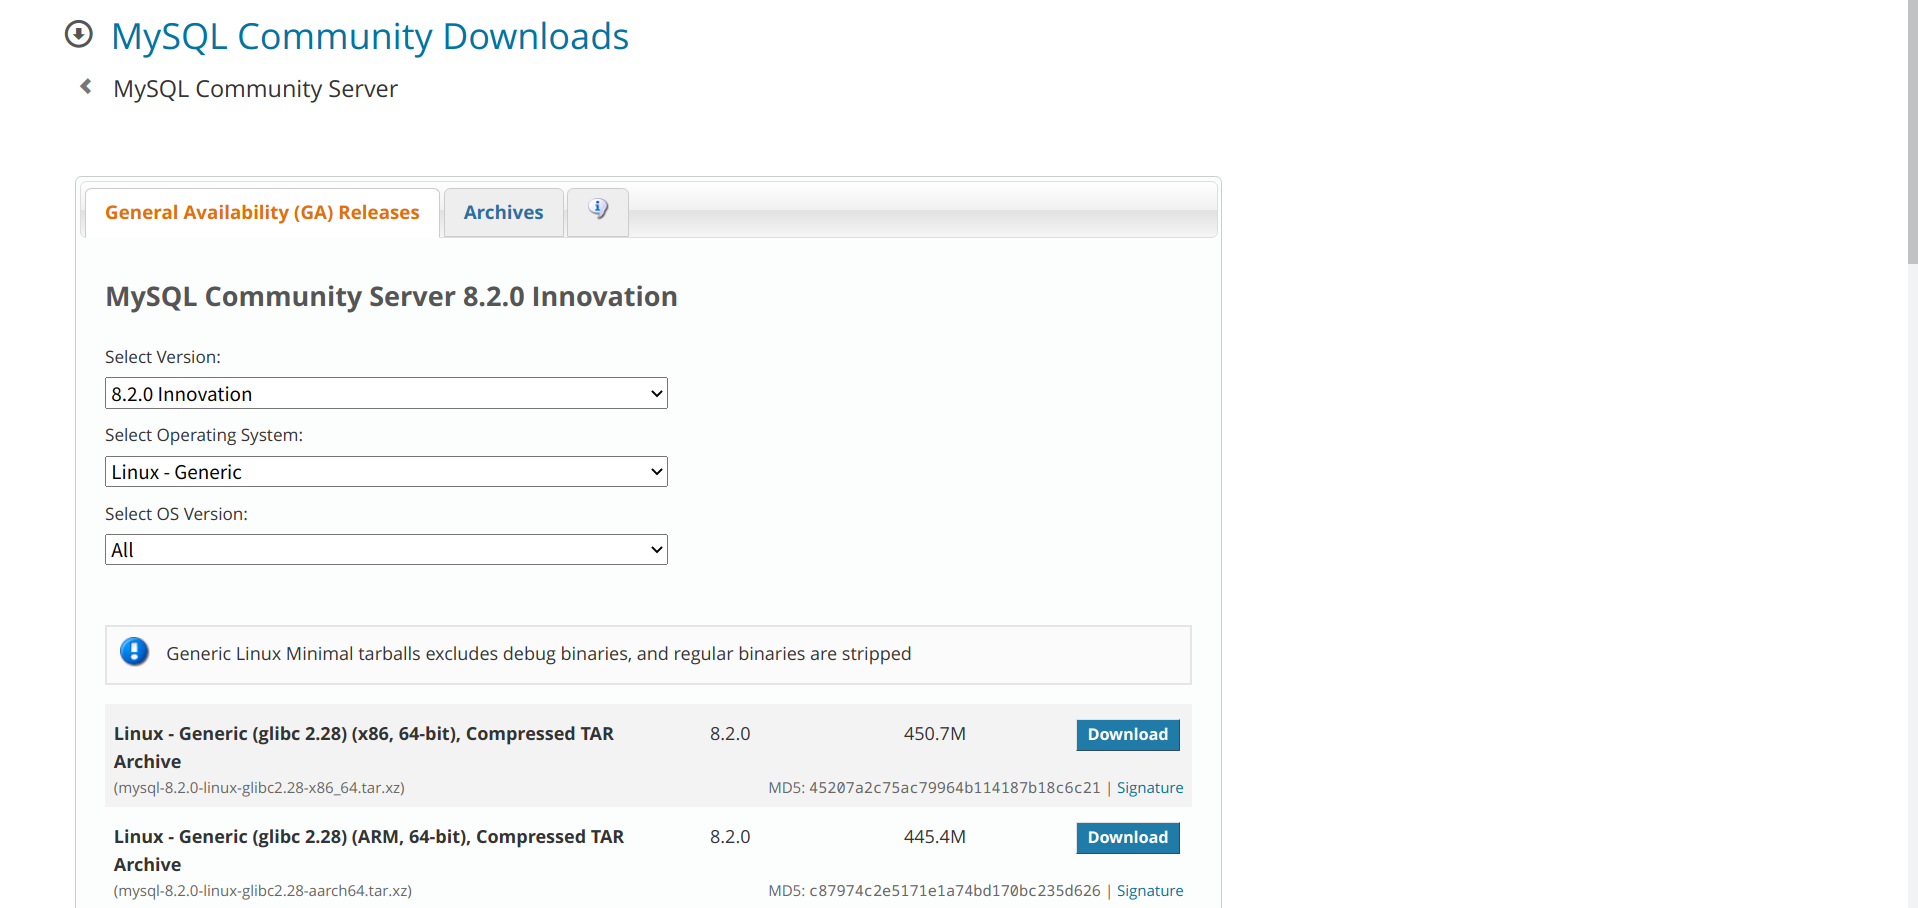Open the Select OS Version dropdown
This screenshot has width=1918, height=908.
point(386,549)
